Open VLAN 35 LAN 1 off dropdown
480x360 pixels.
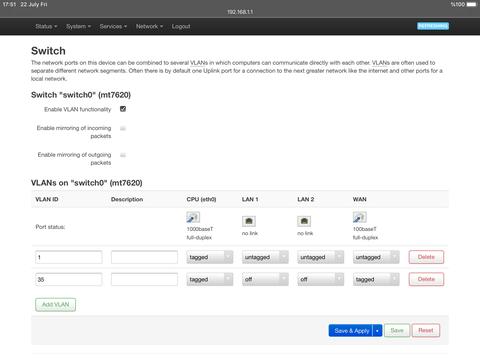(x=265, y=279)
